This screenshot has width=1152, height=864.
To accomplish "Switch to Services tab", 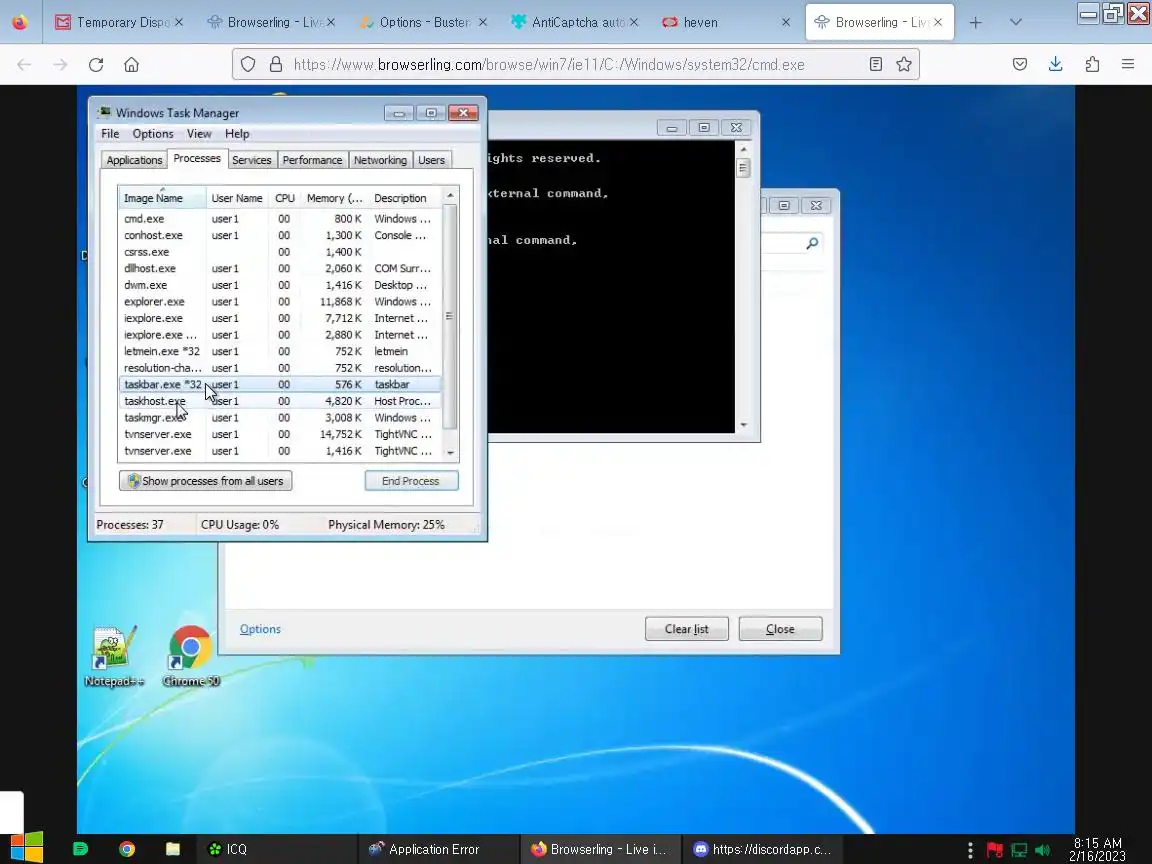I will point(251,160).
